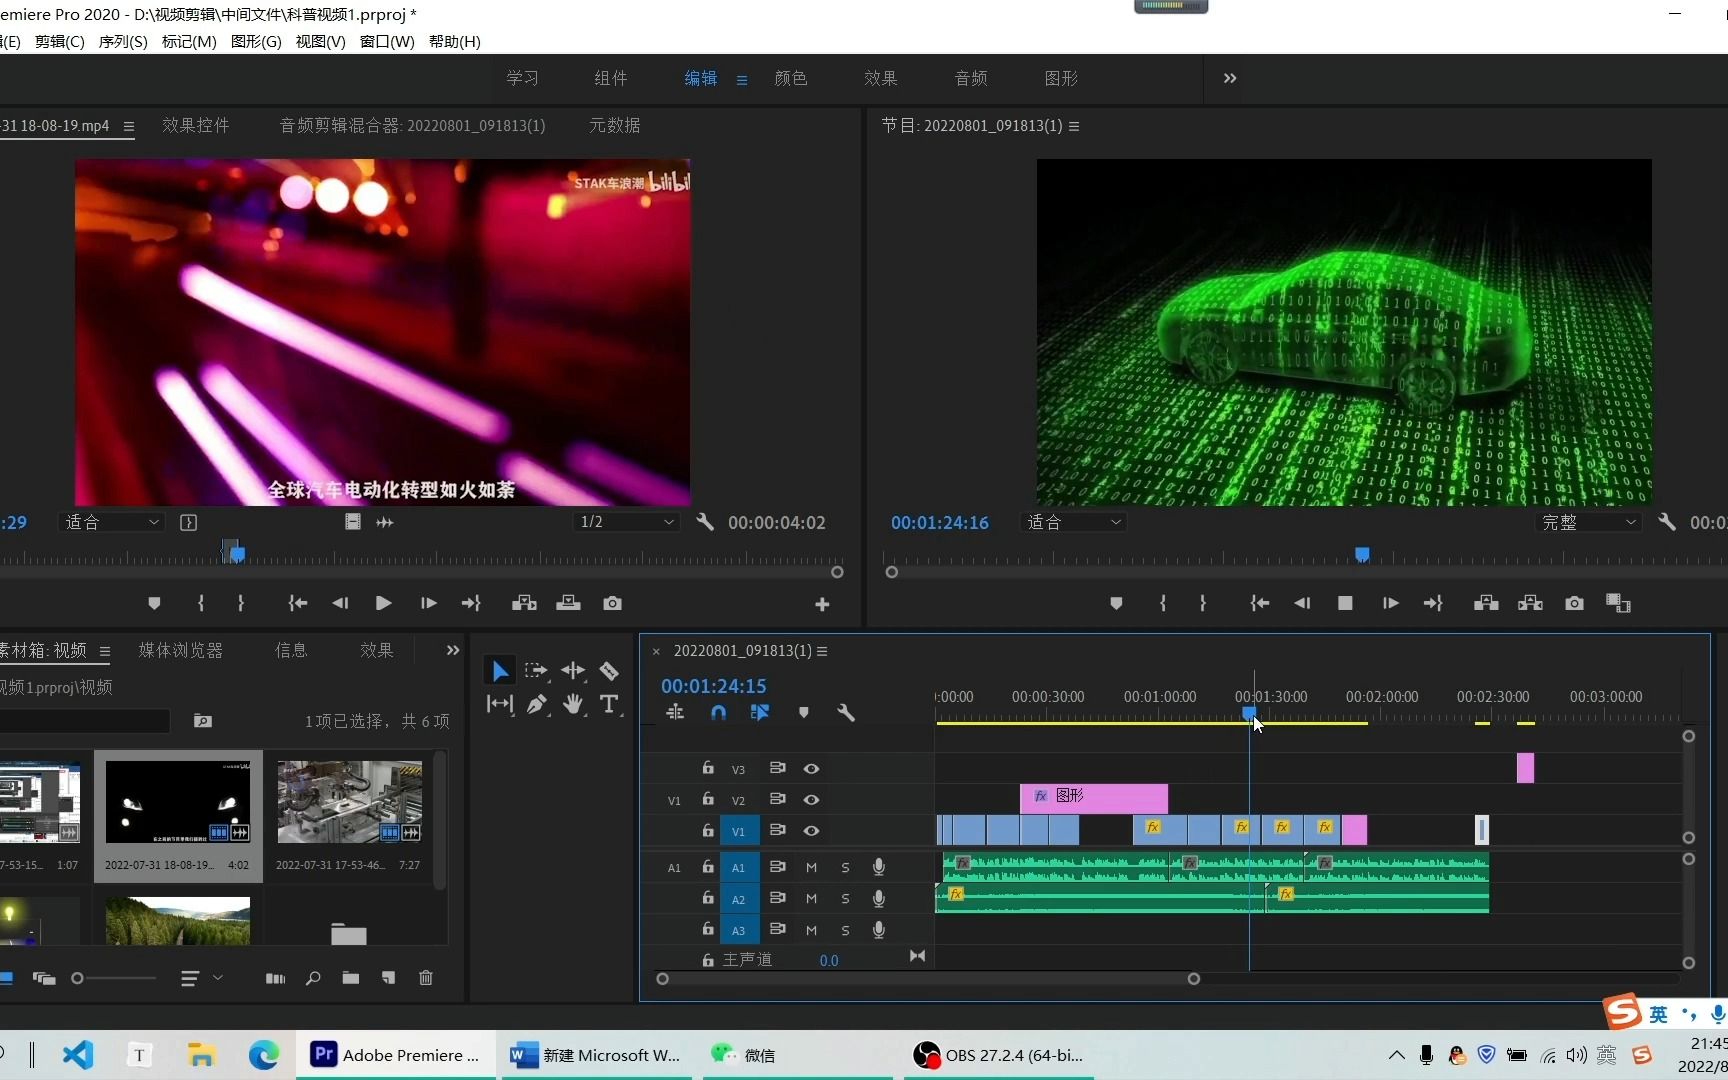Toggle timeline Snap magnet icon

[718, 713]
